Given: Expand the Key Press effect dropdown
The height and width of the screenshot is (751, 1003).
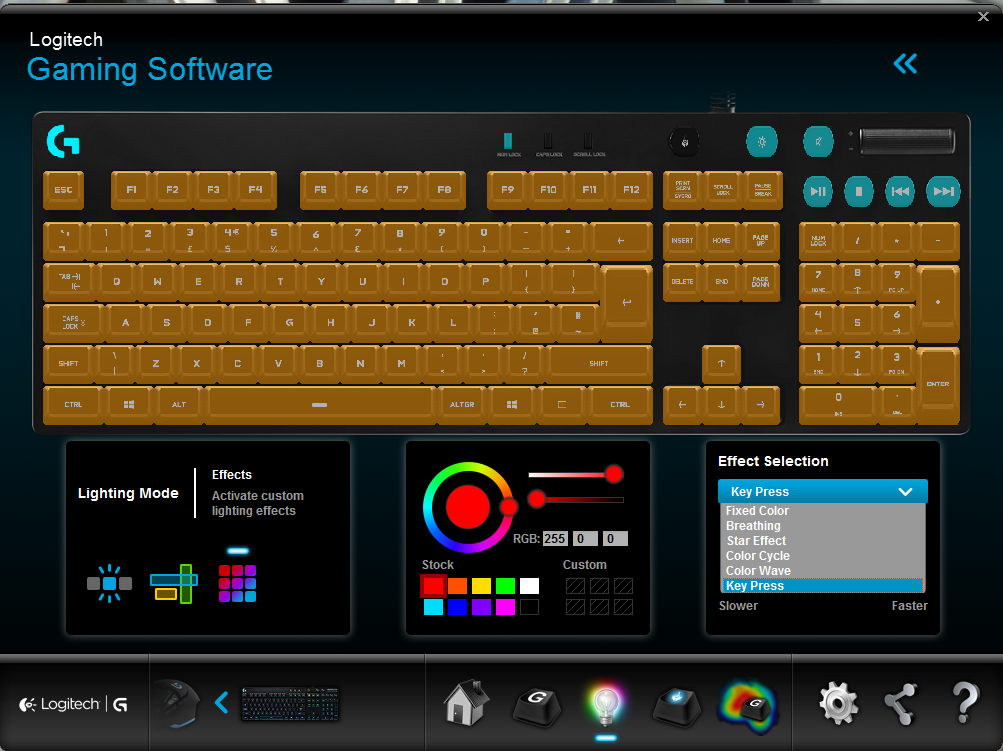Looking at the screenshot, I should (x=822, y=491).
